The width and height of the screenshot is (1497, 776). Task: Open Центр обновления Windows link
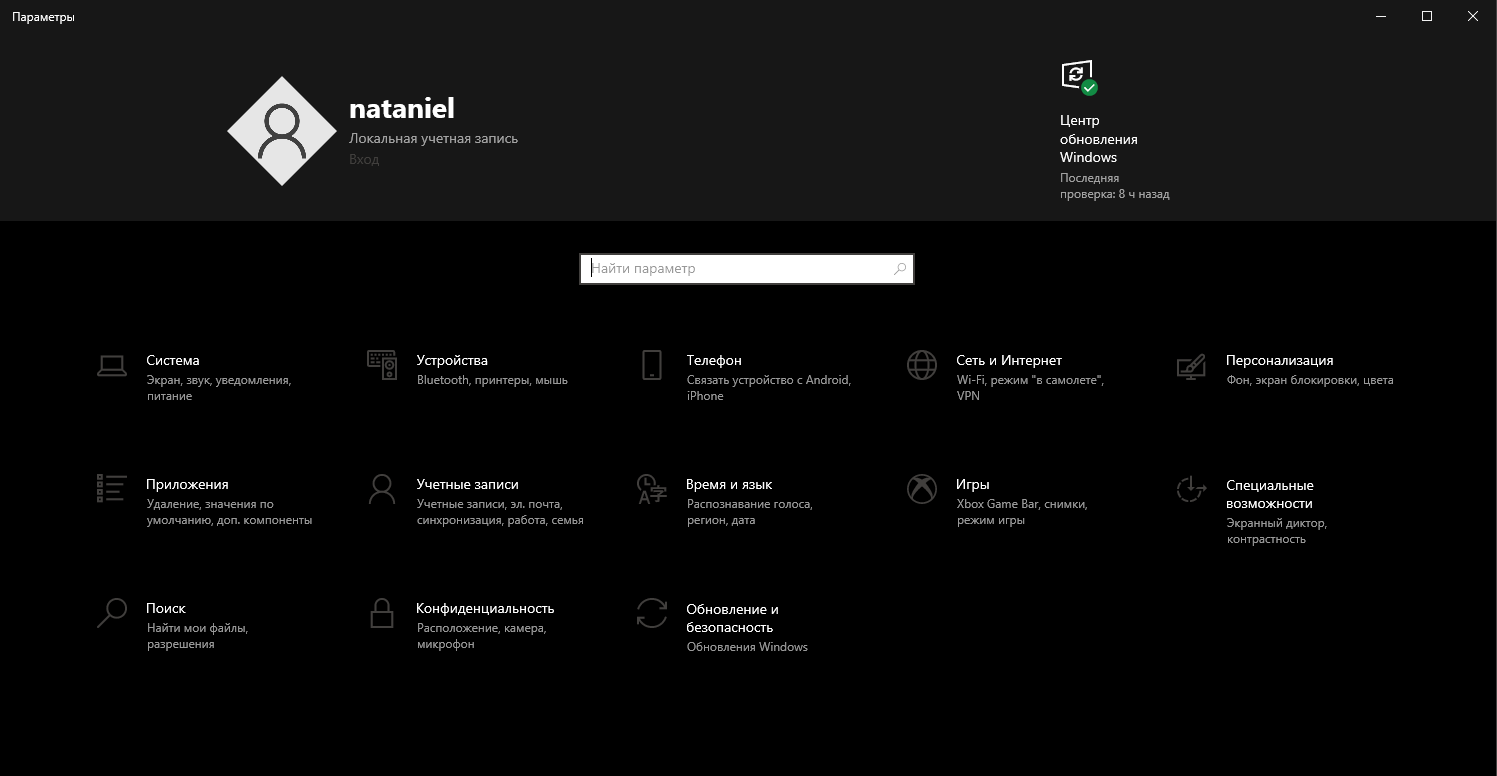click(1099, 139)
